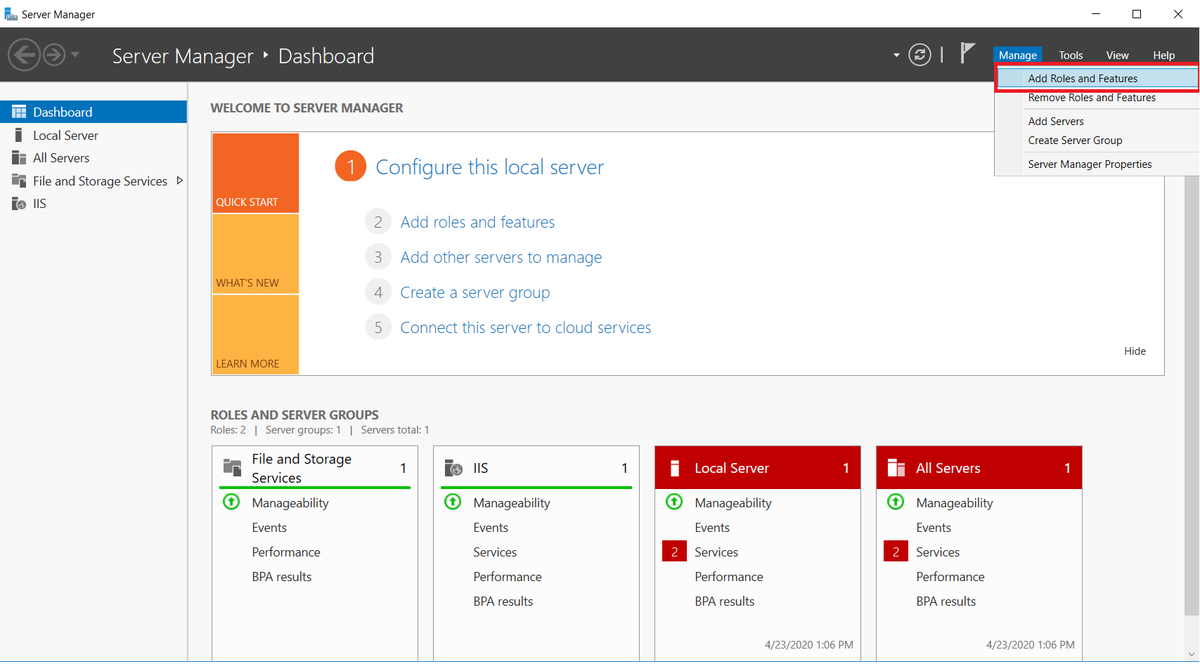Click green Manageability arrow in IIS tile
The width and height of the screenshot is (1200, 664).
(452, 503)
